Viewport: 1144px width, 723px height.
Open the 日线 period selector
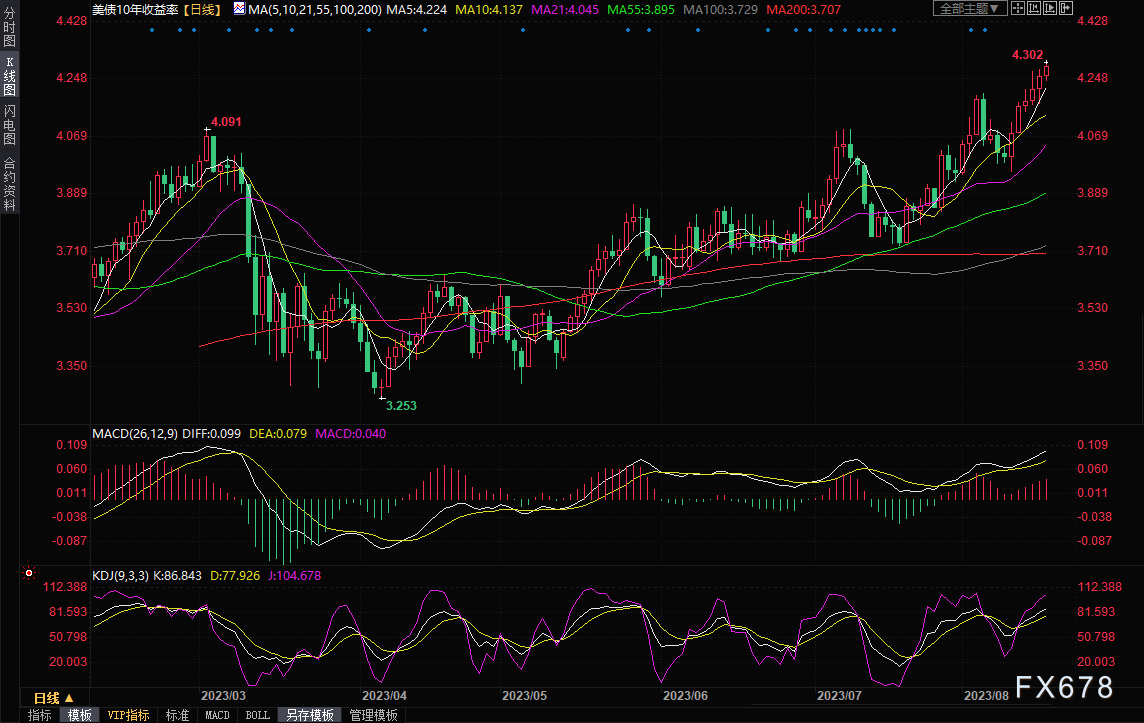[x=53, y=697]
